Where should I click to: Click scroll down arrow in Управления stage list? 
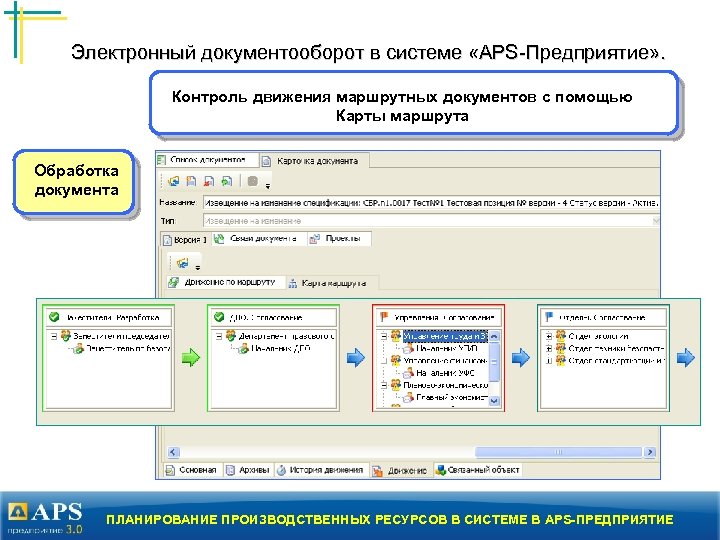tap(494, 401)
